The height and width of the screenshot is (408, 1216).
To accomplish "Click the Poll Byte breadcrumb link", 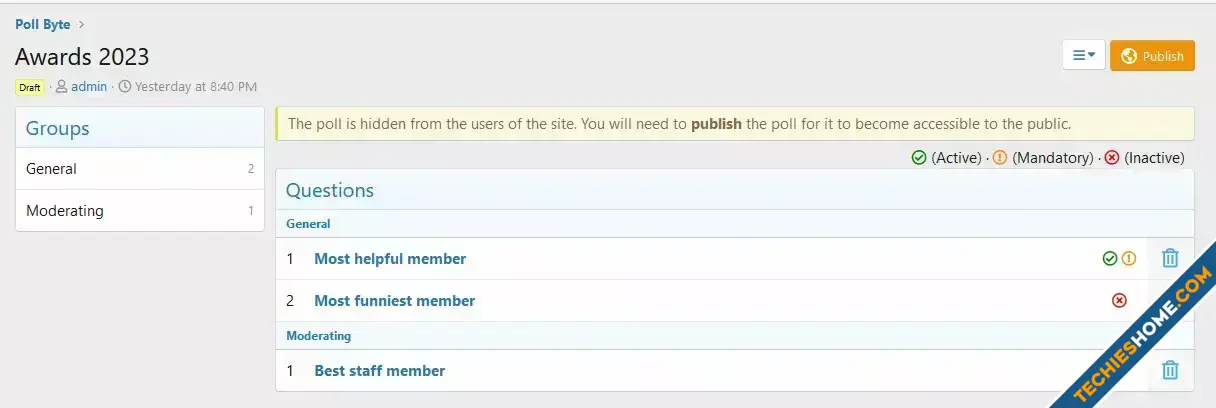I will [x=42, y=24].
